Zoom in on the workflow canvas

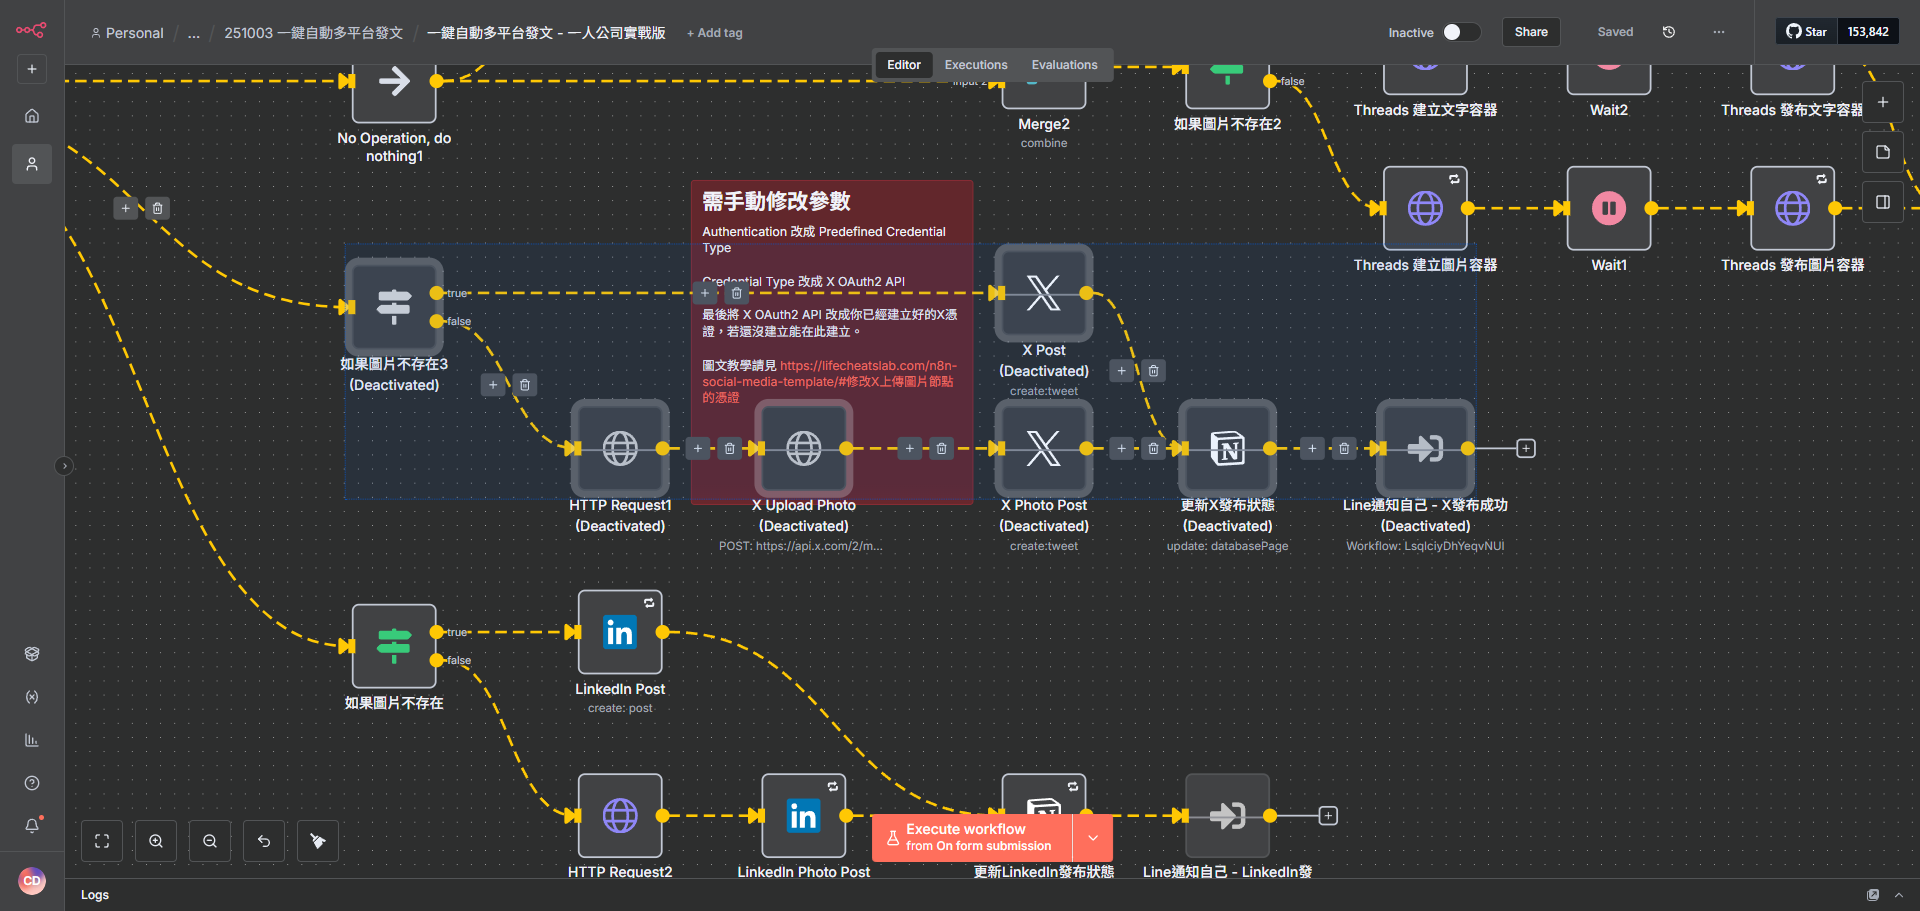coord(155,841)
